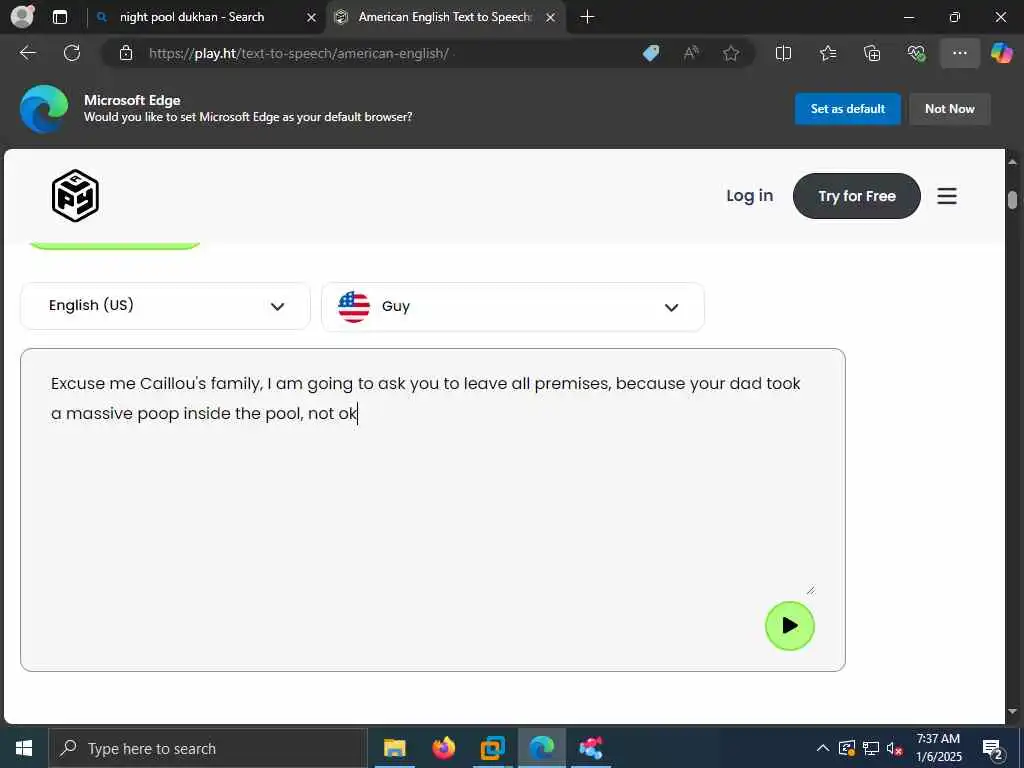
Task: Click the PlayHT cube logo
Action: (75, 195)
